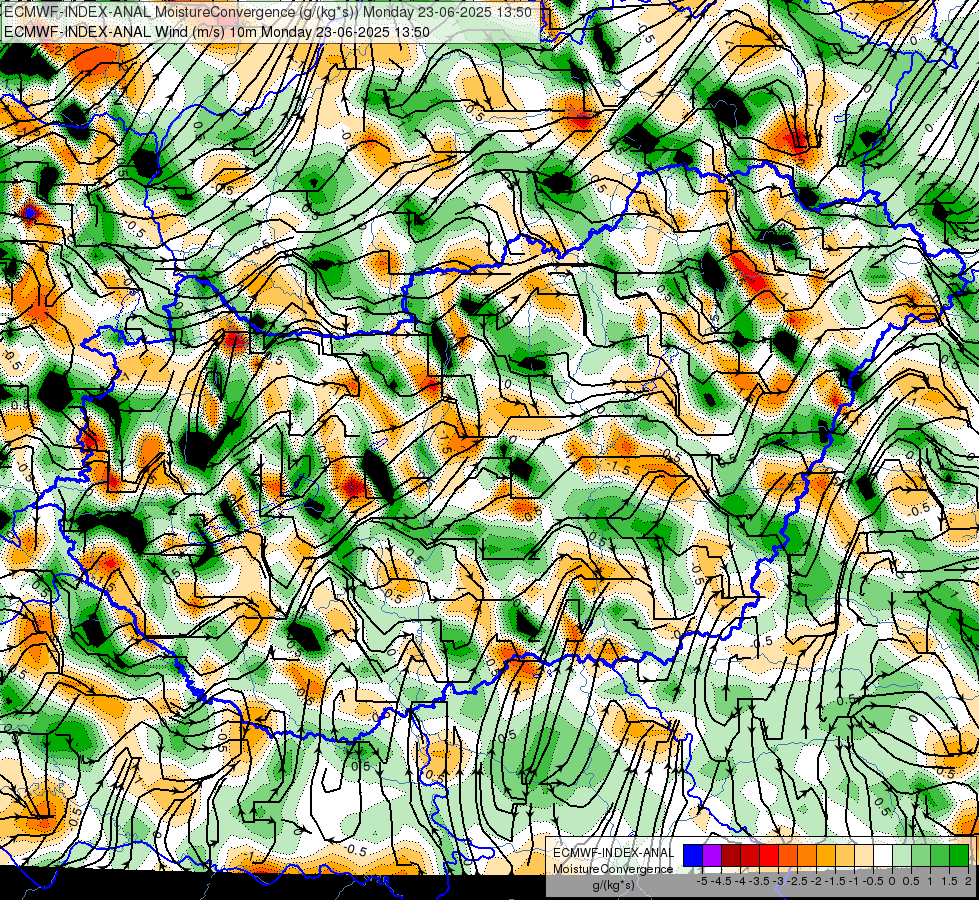Pick legend swatch between -2 and -1.5

tap(826, 855)
